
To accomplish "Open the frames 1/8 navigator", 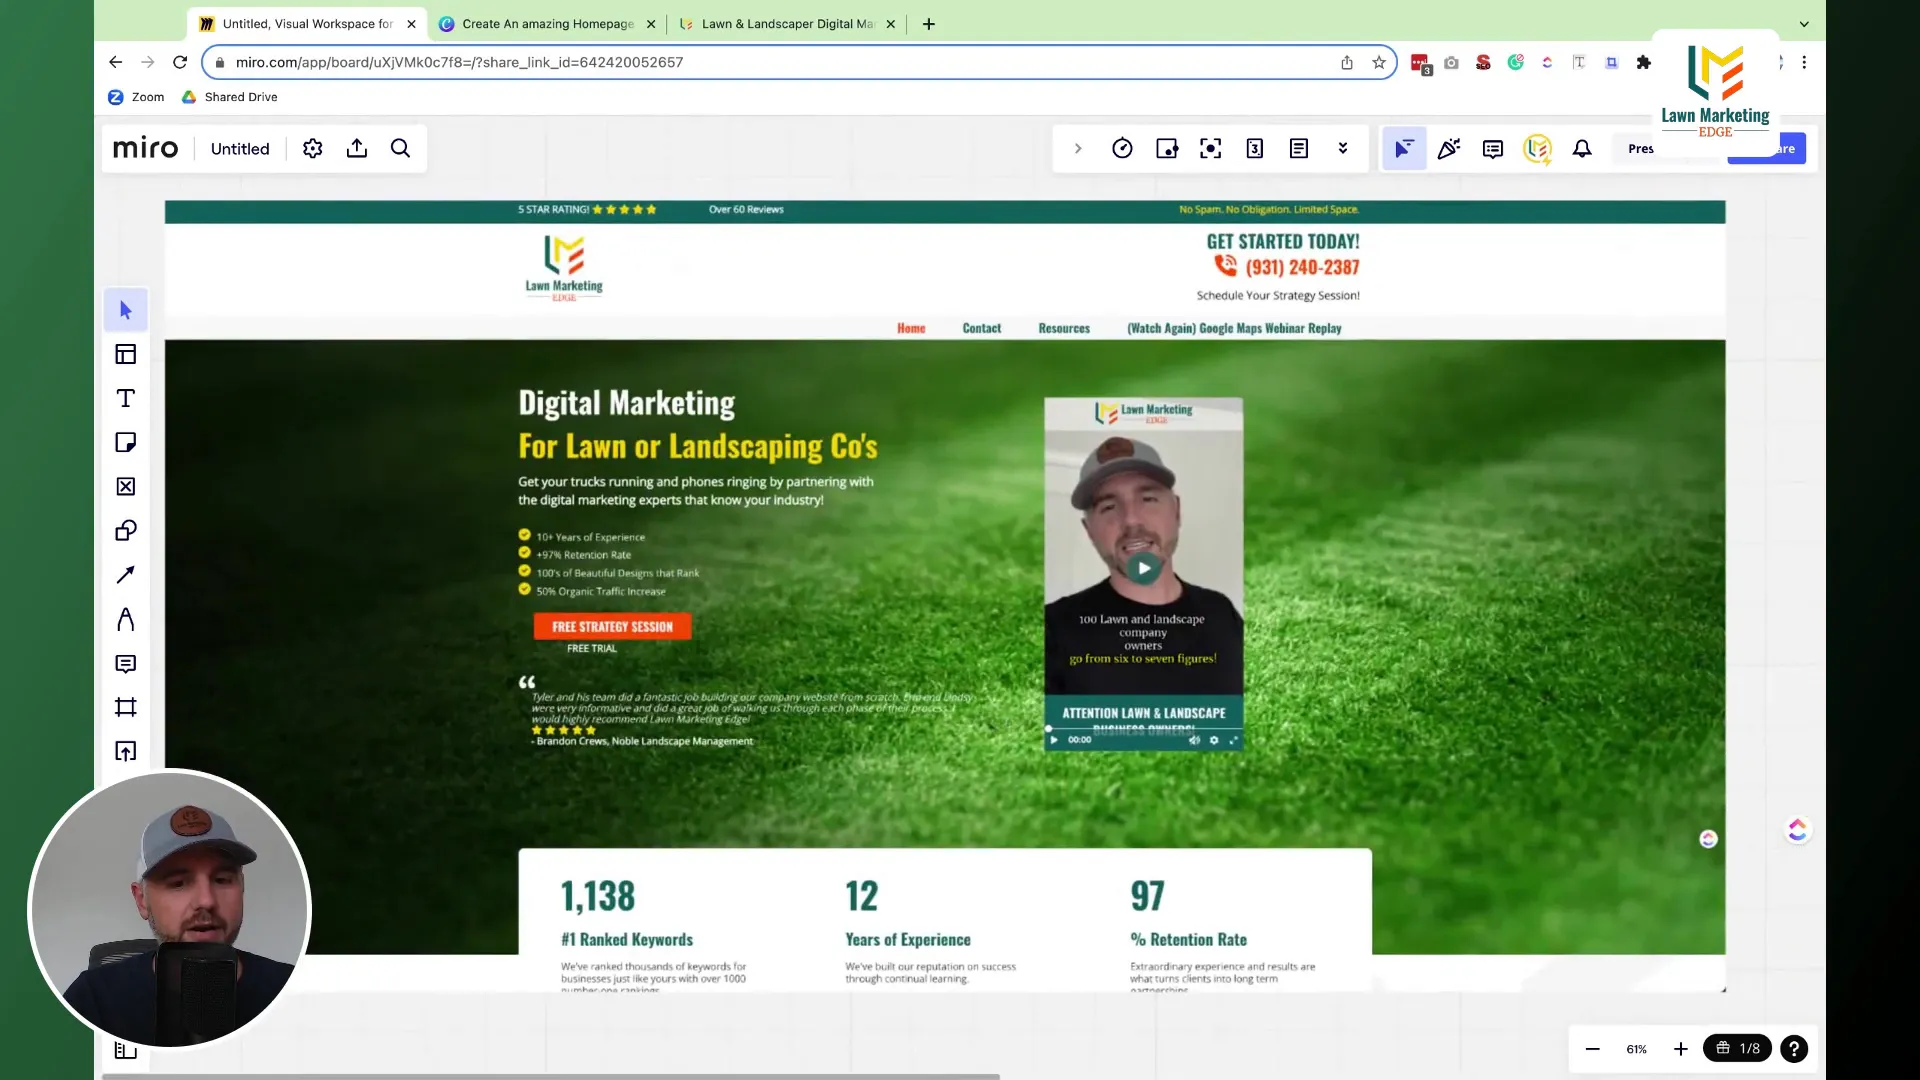I will click(1738, 1048).
